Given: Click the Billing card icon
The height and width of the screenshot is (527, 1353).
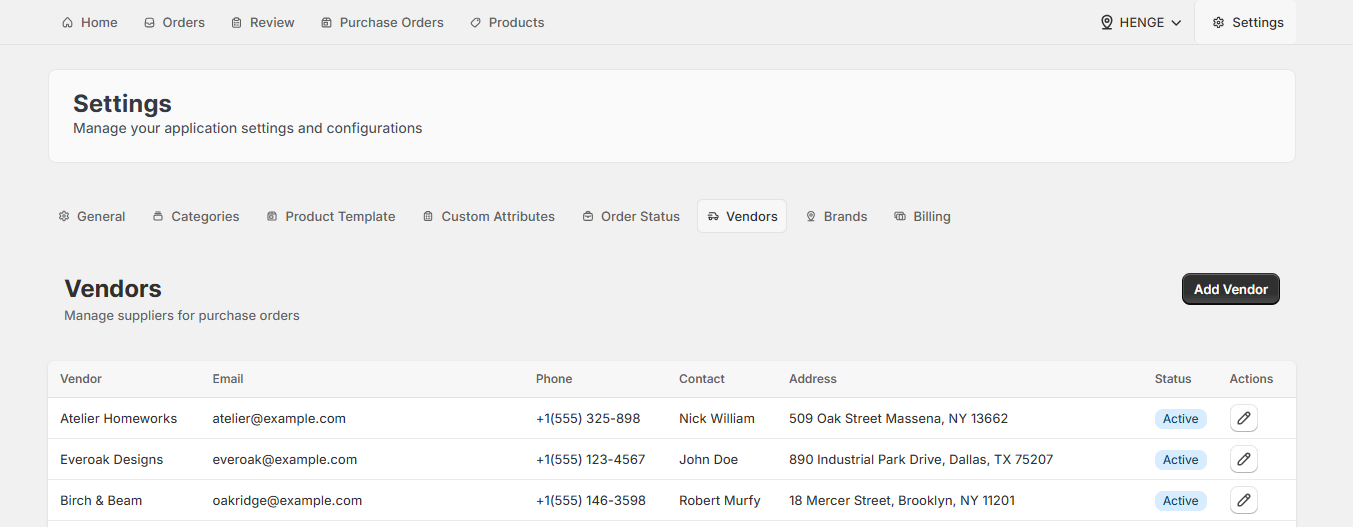Looking at the screenshot, I should [900, 216].
